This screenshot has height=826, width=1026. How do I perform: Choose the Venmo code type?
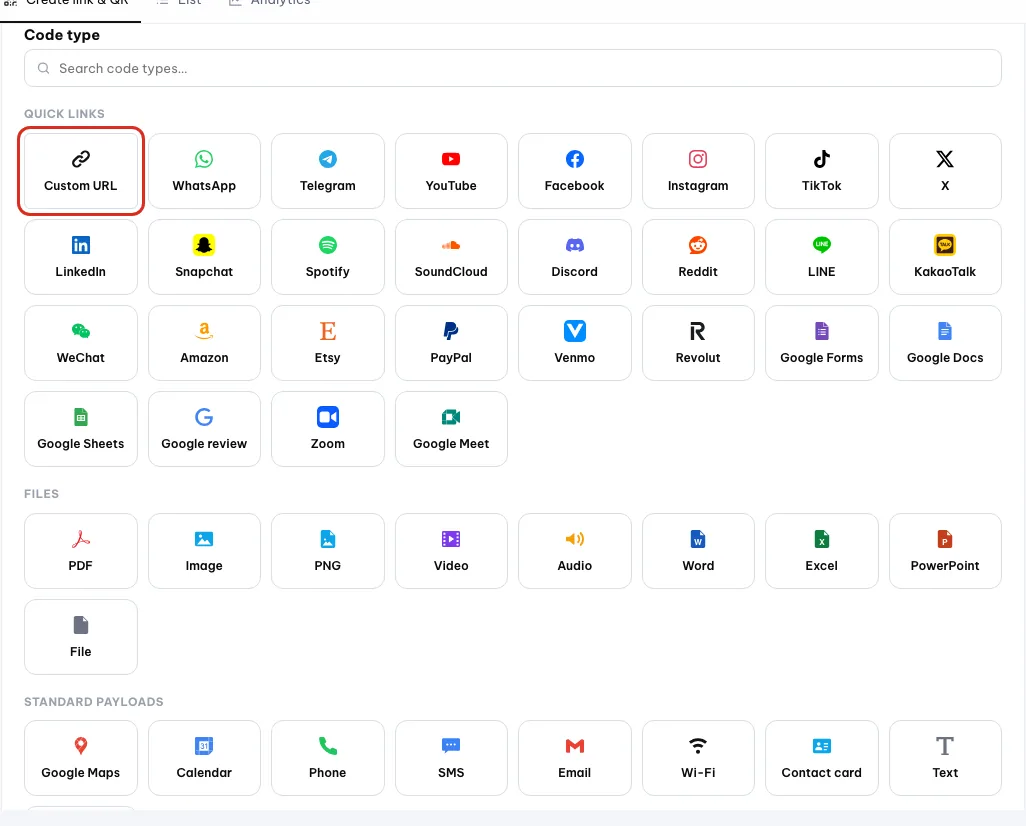575,343
